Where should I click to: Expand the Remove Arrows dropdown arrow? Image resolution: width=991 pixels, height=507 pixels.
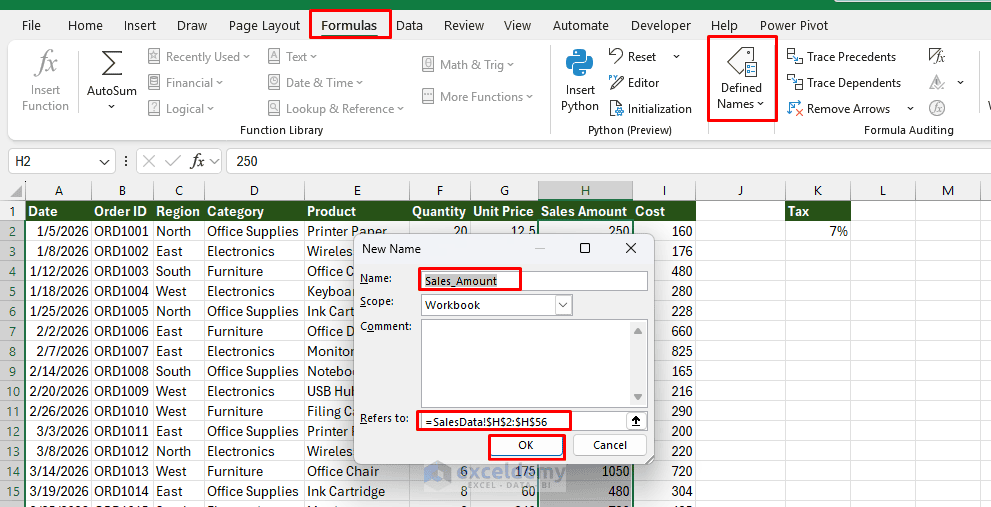pos(910,109)
